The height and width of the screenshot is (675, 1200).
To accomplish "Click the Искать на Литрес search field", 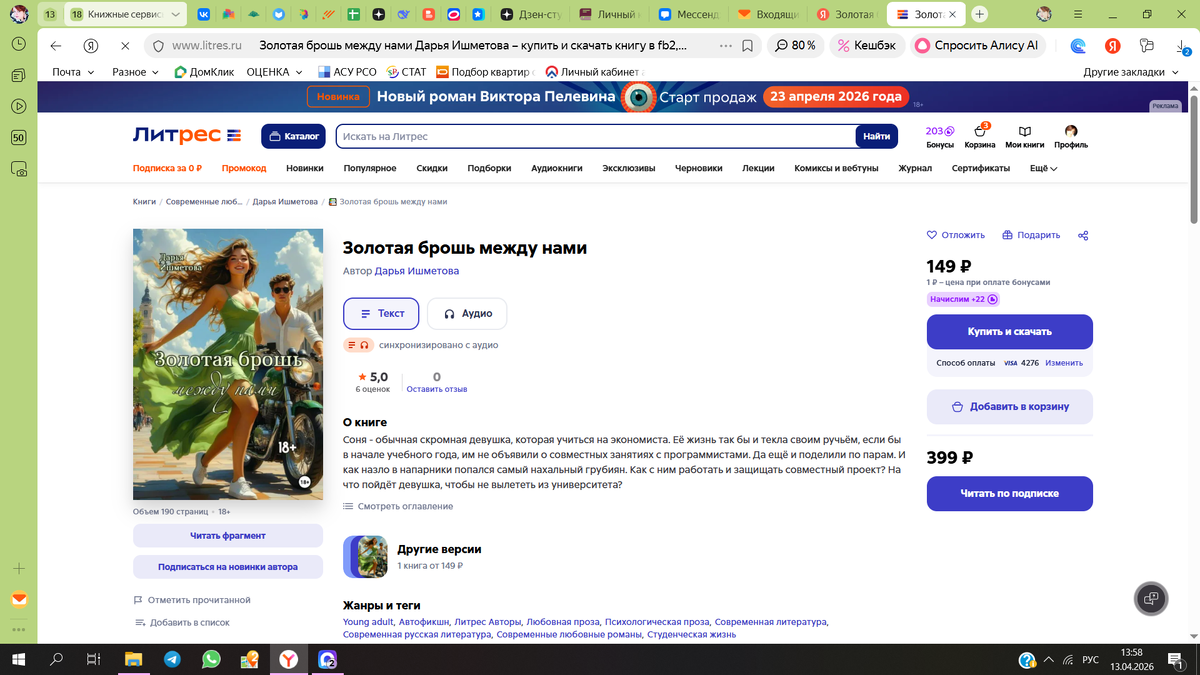I will [x=596, y=136].
